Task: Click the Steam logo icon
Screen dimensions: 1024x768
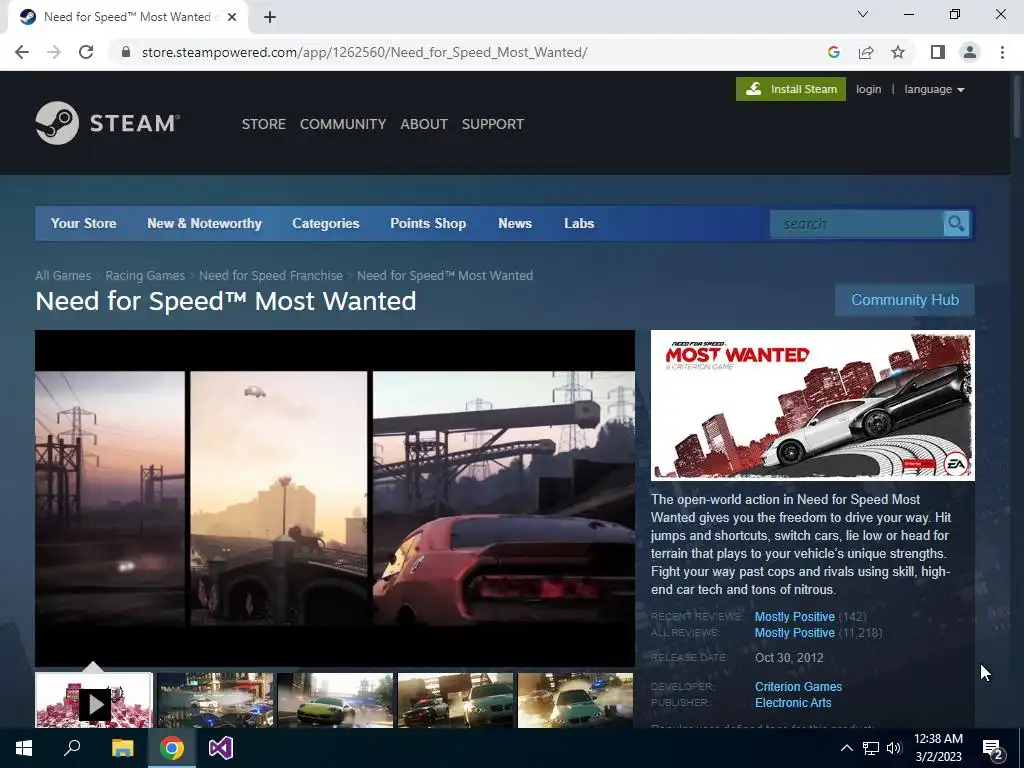Action: click(57, 123)
